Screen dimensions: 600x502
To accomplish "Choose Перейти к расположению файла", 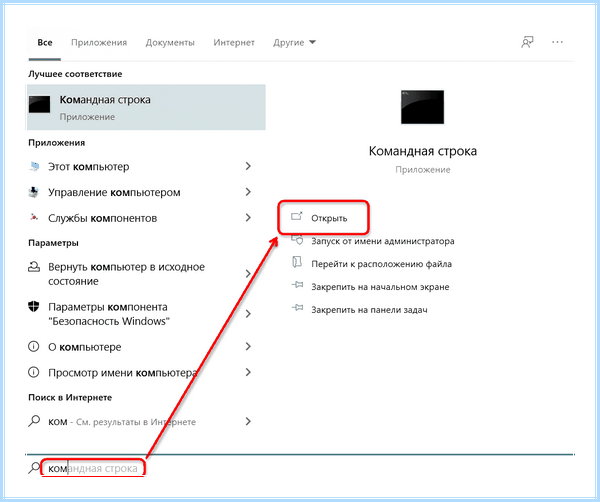I will (x=381, y=264).
